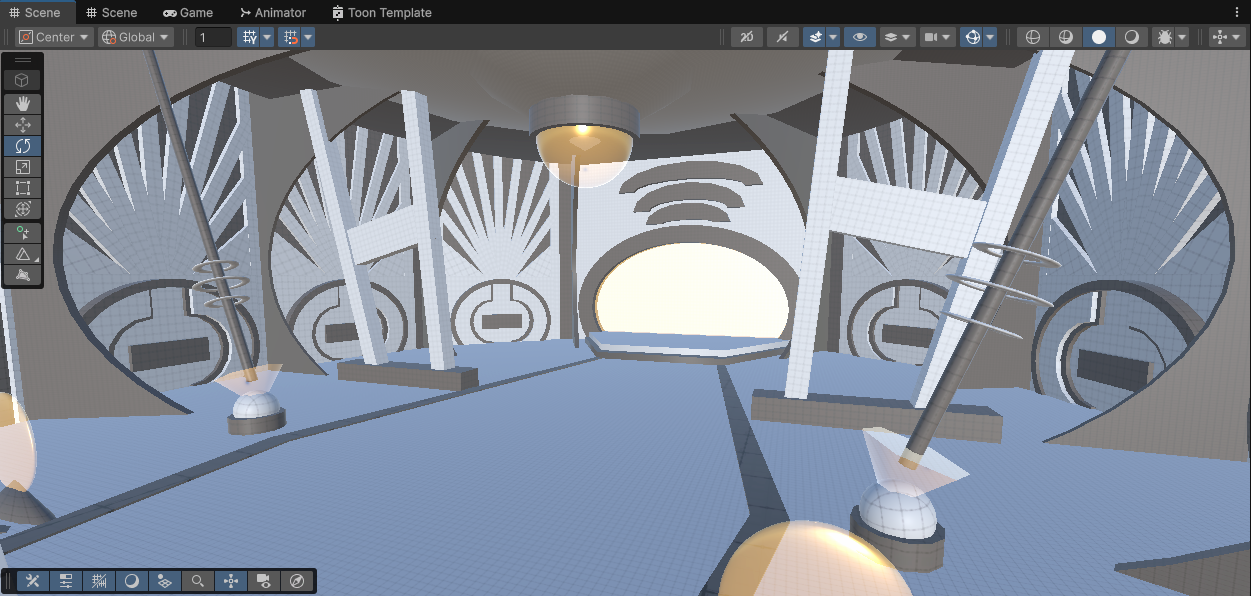The image size is (1251, 596).
Task: Click the sliders settings icon in bottom overlay
Action: 66,581
